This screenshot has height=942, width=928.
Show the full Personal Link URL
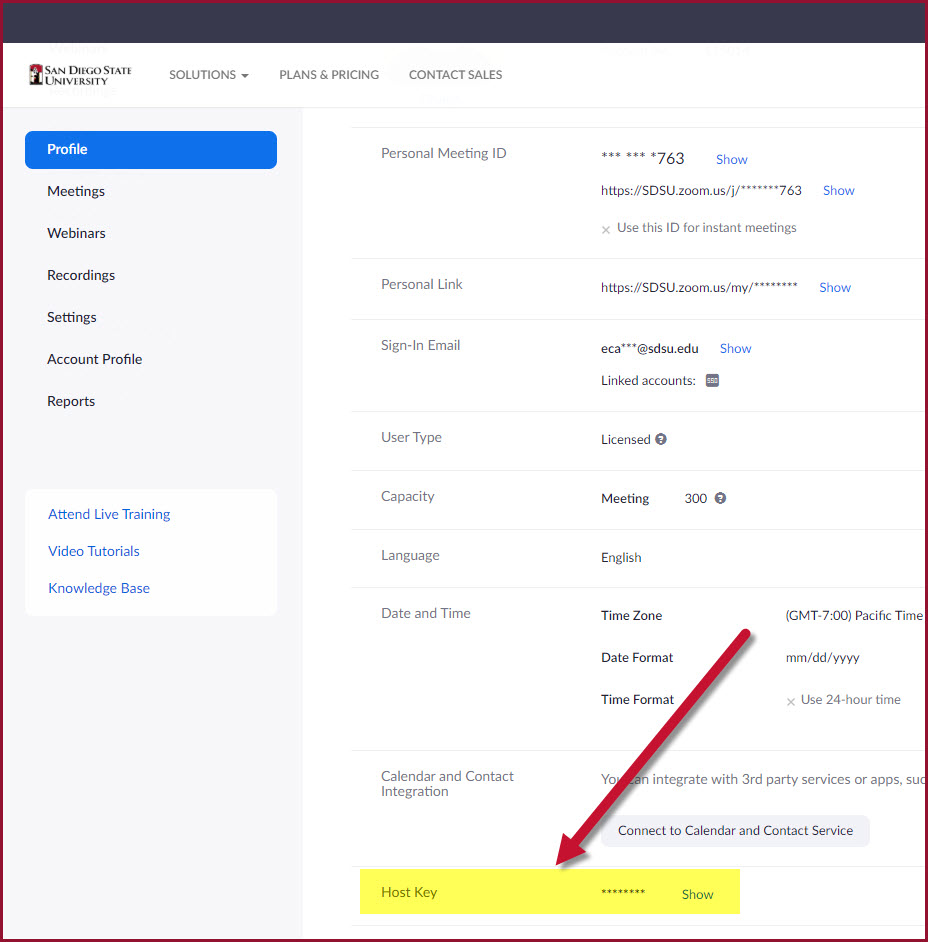click(x=835, y=287)
